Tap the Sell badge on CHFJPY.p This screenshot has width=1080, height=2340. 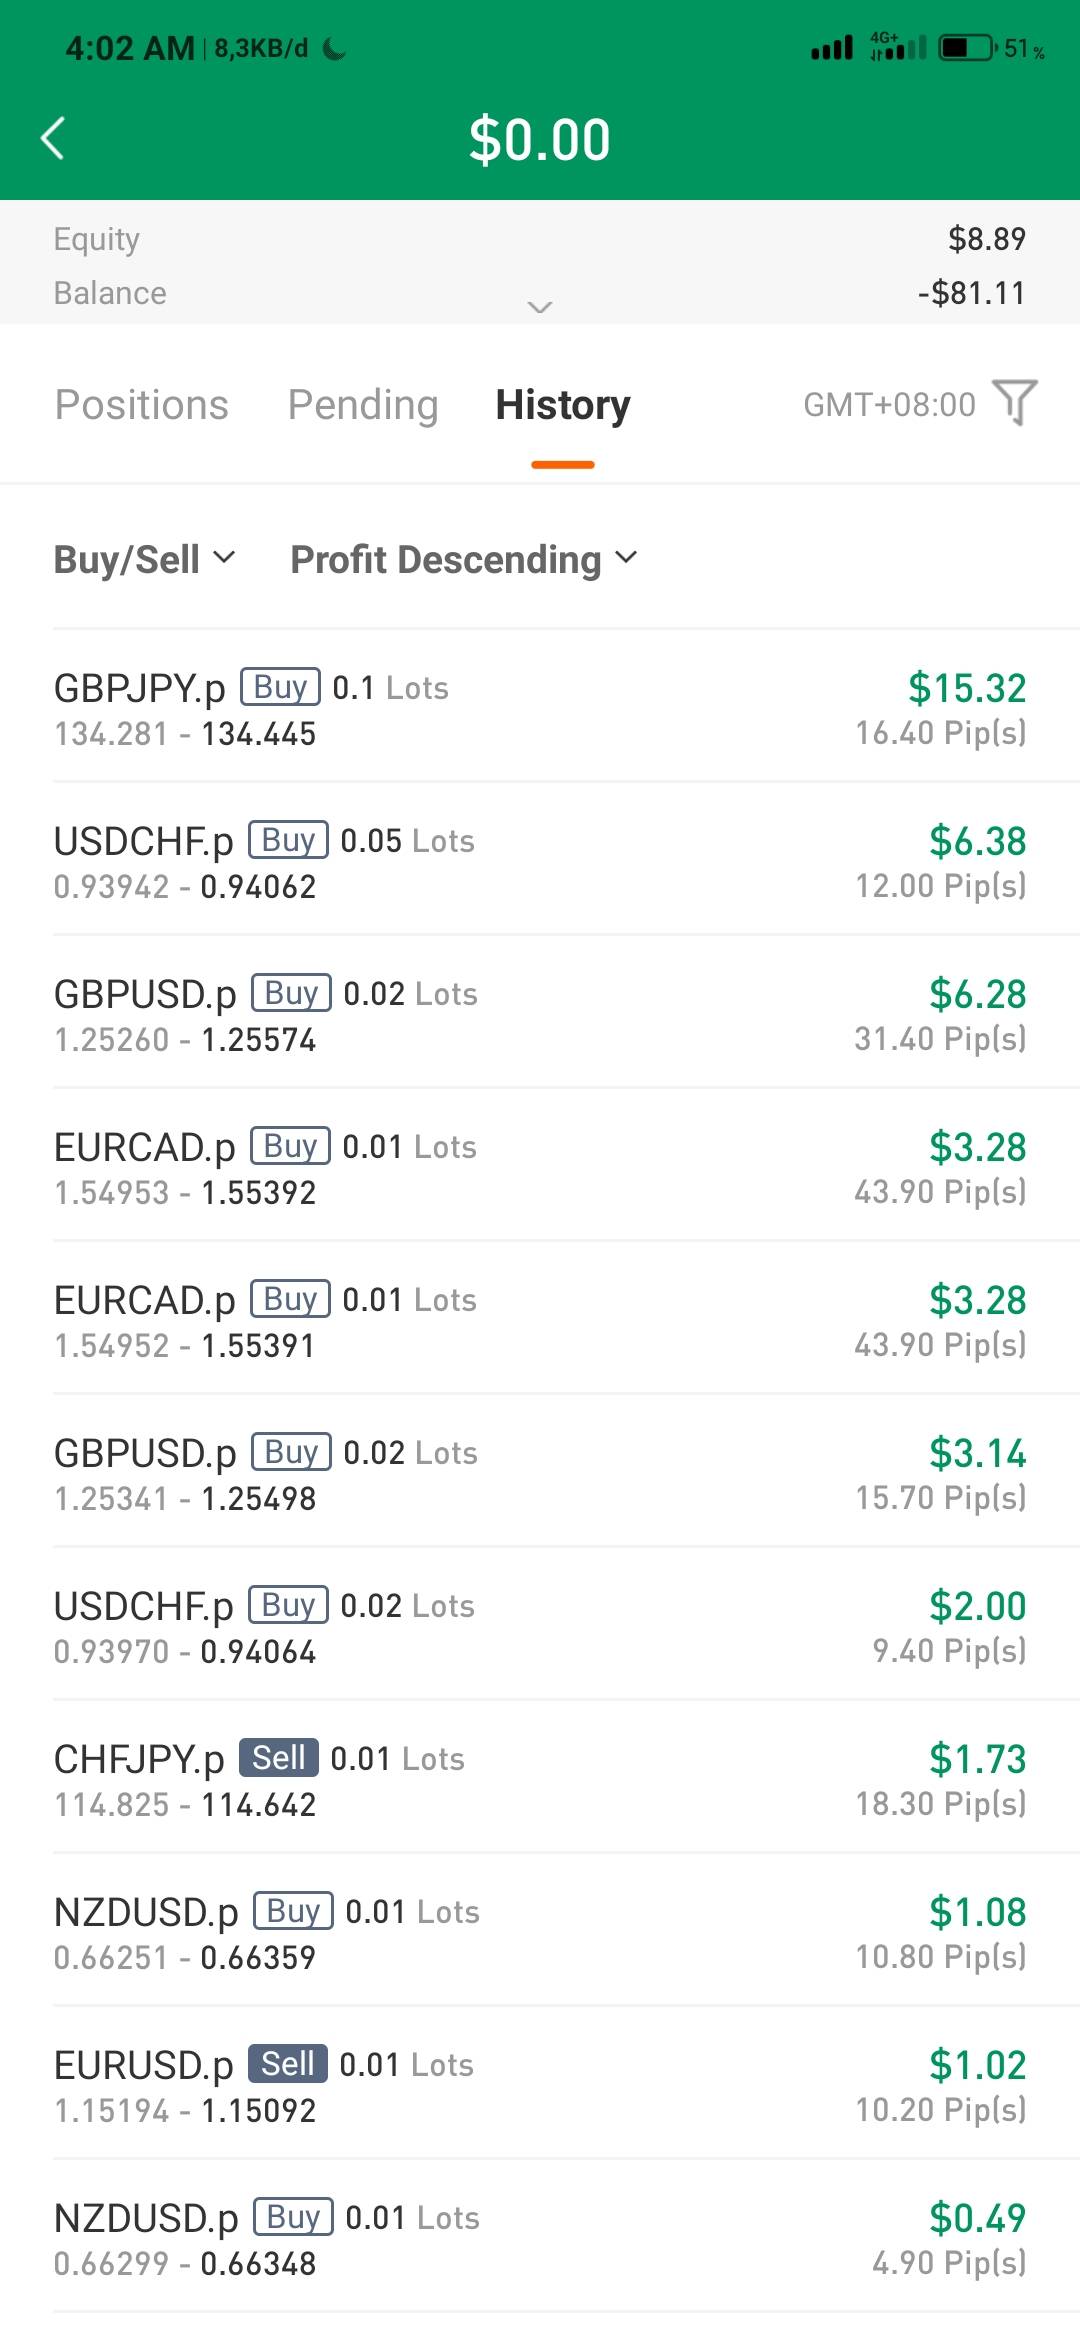point(278,1758)
